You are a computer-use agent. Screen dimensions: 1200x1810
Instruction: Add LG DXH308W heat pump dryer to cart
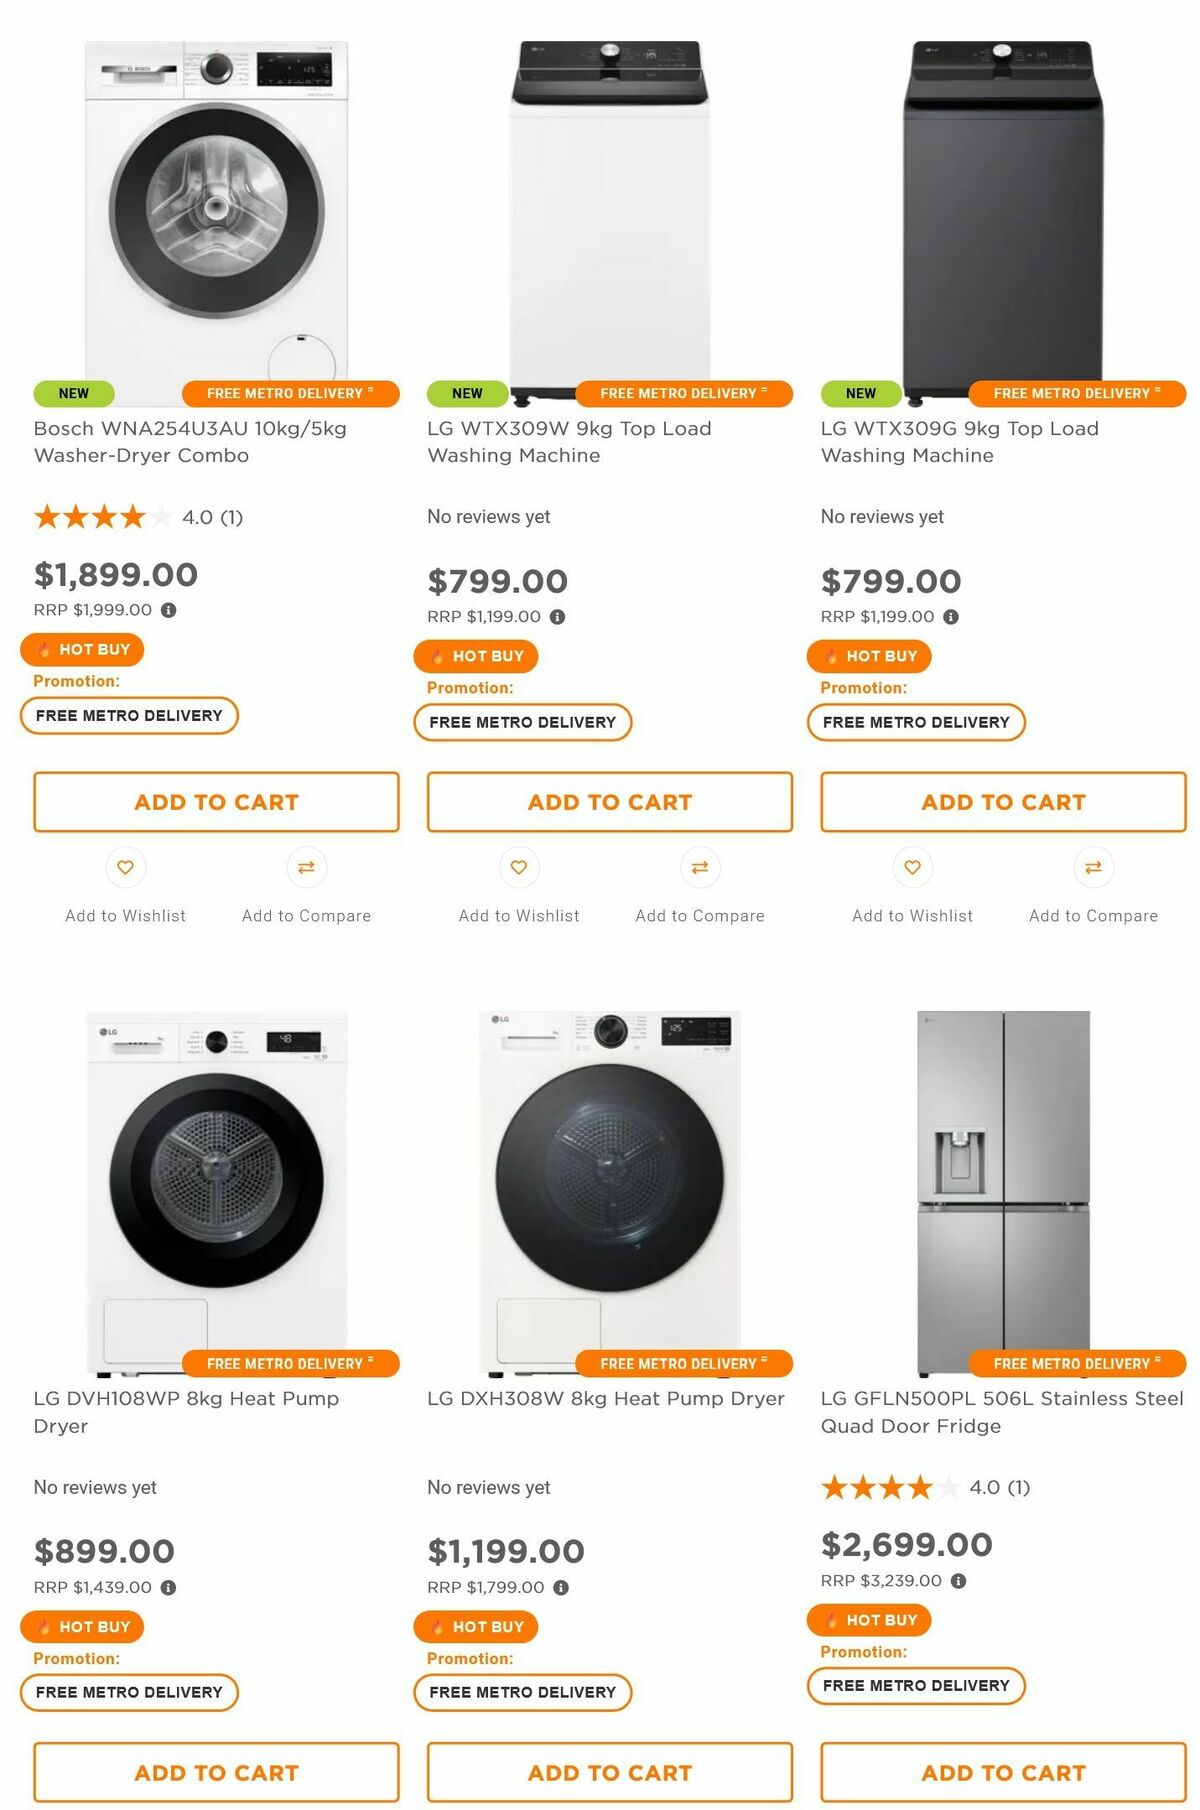pos(610,1772)
